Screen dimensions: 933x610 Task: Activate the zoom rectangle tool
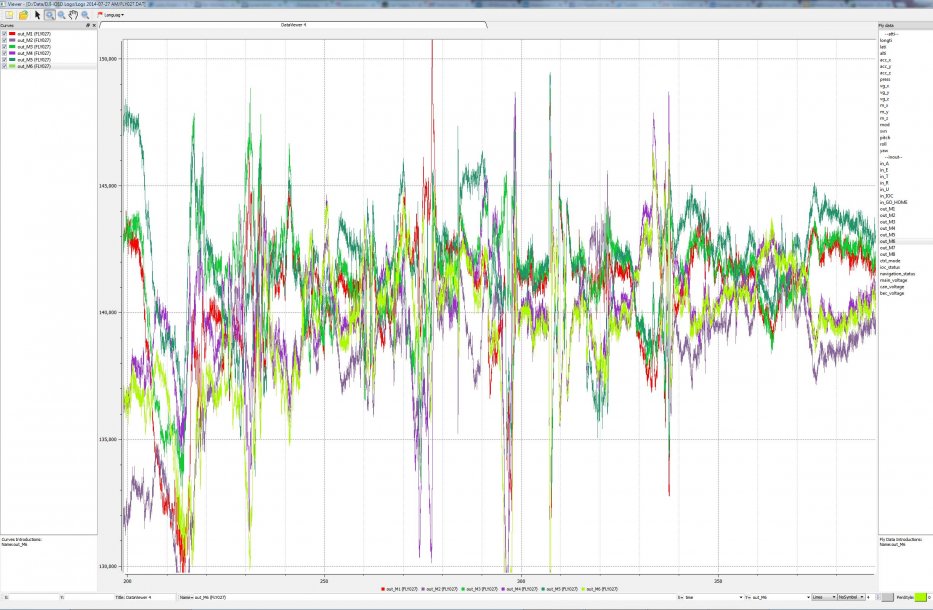(x=49, y=15)
